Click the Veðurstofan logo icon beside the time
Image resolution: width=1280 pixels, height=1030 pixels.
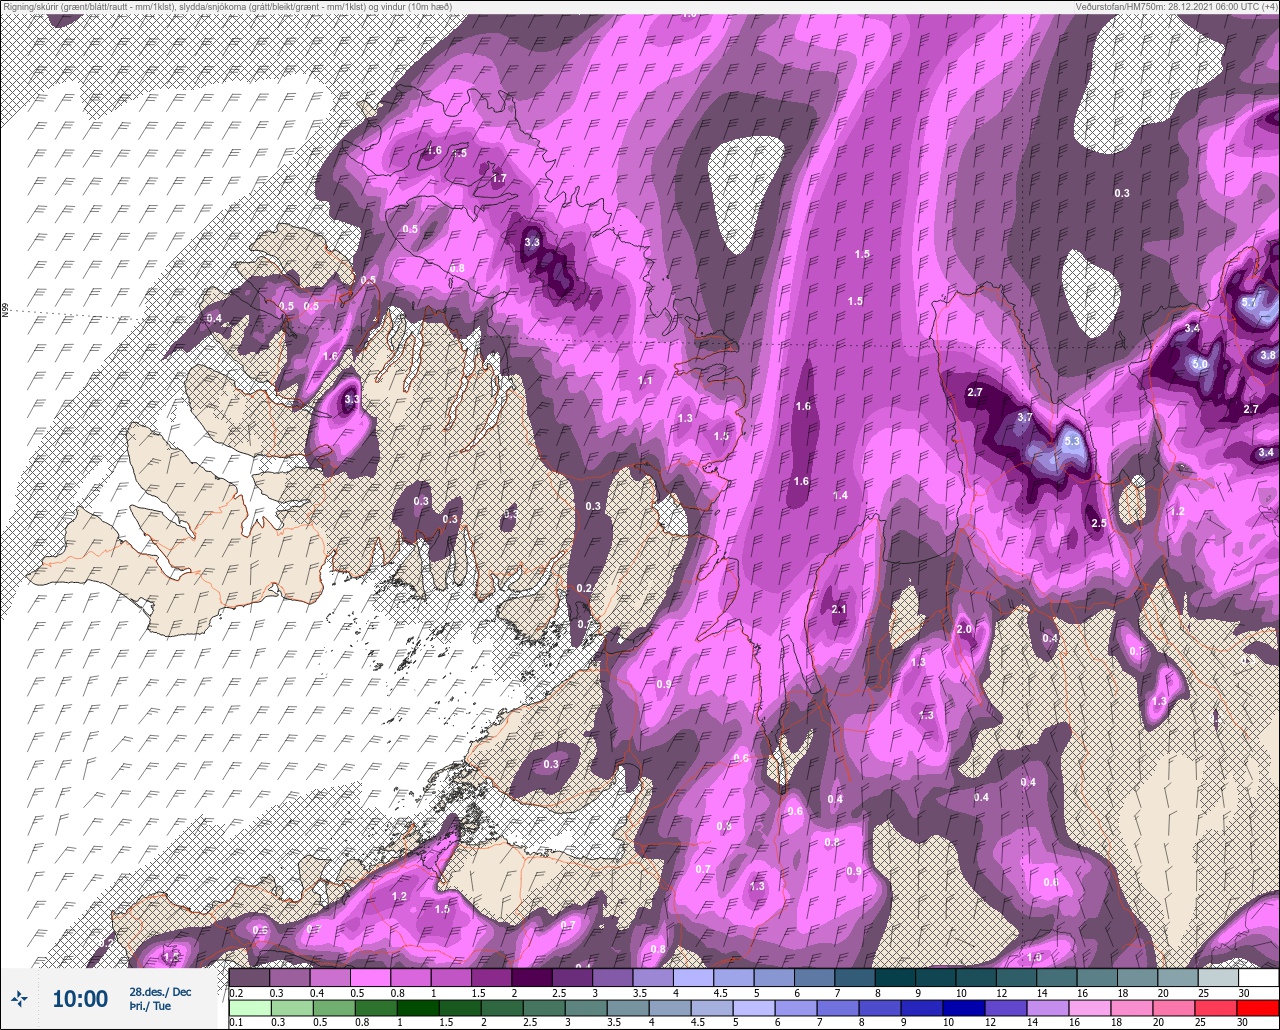(19, 998)
